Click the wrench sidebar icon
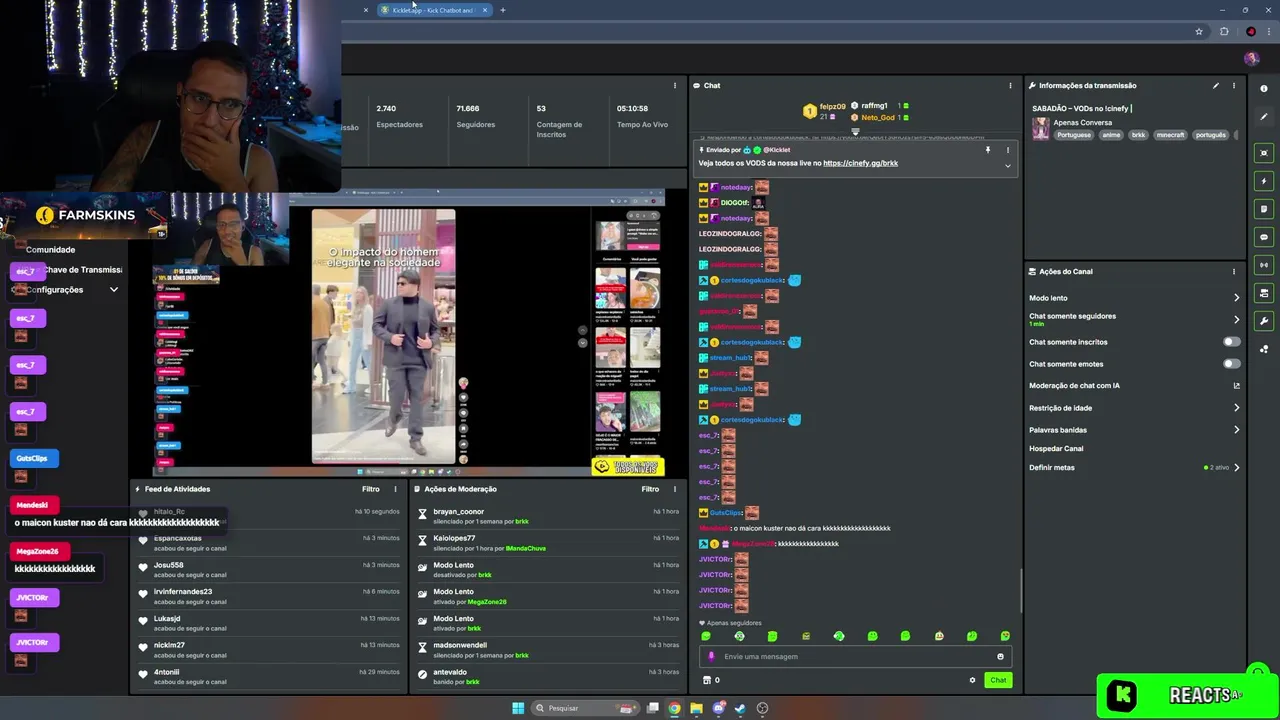The image size is (1280, 720). (x=1264, y=321)
